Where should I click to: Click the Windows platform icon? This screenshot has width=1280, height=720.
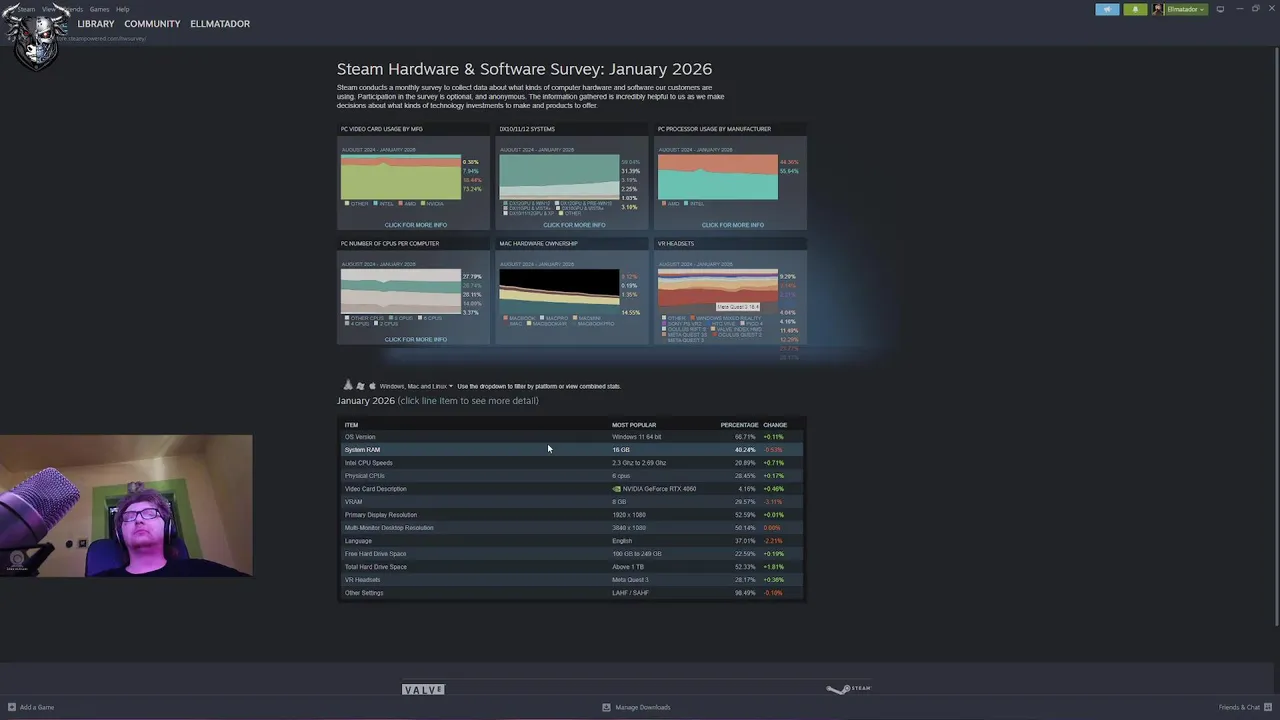tap(360, 386)
